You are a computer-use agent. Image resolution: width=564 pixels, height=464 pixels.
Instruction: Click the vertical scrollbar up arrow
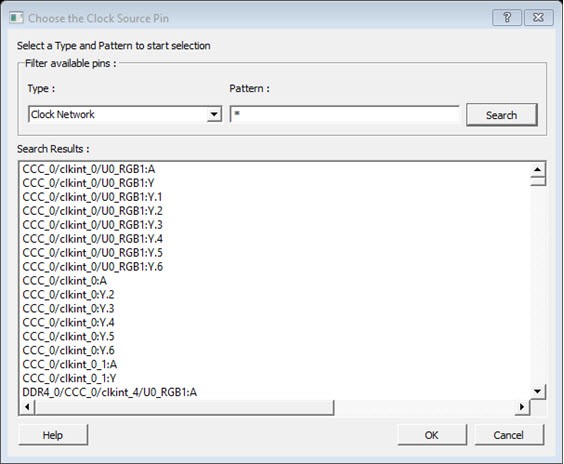point(538,169)
